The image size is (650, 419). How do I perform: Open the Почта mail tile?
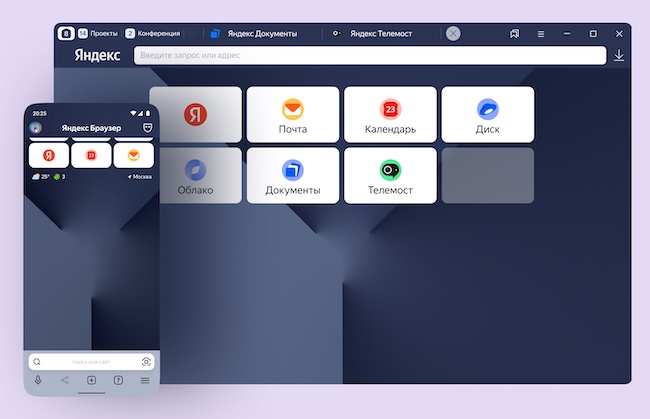(x=293, y=114)
